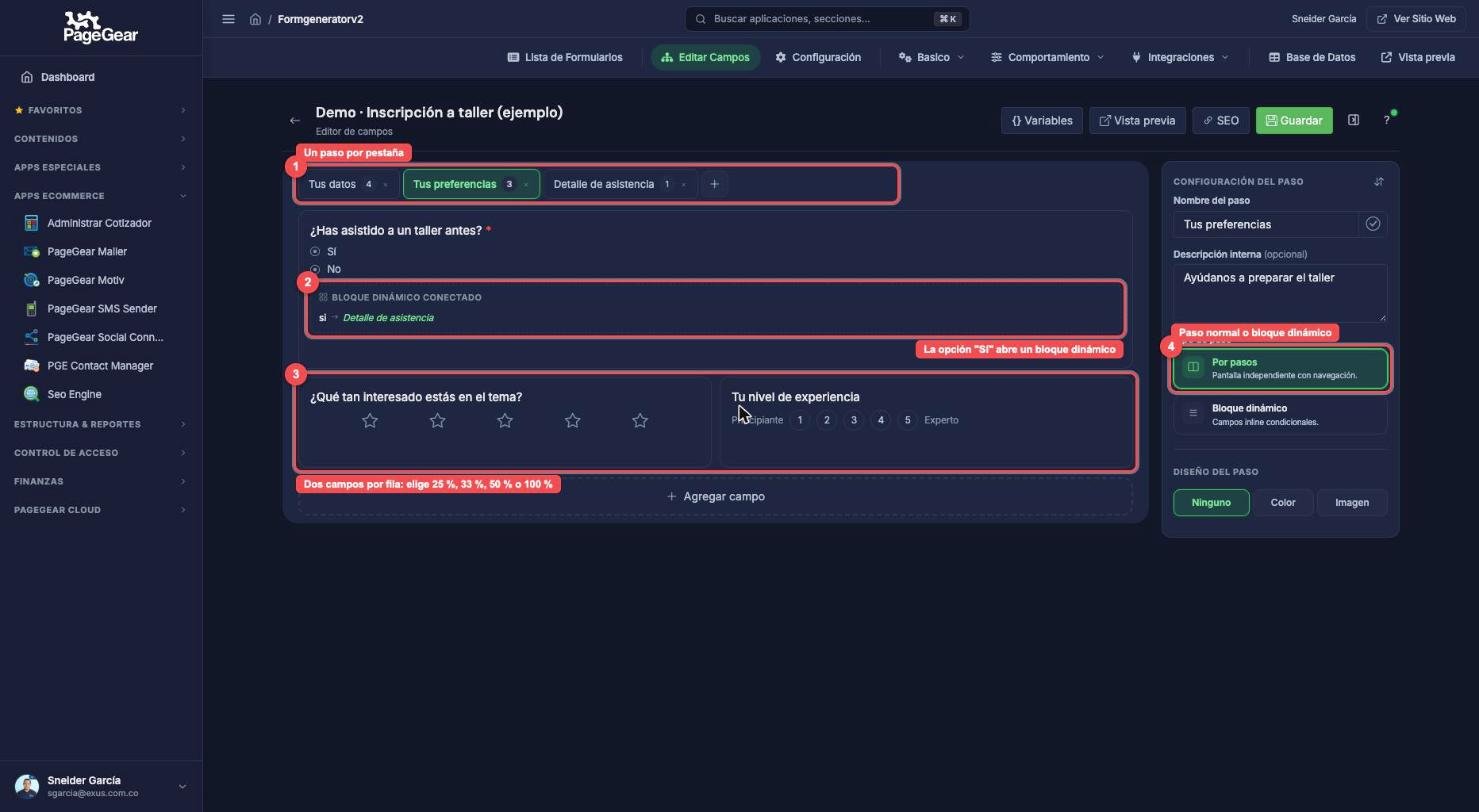The image size is (1479, 812).
Task: Open Configuración in the top menu
Action: coord(818,57)
